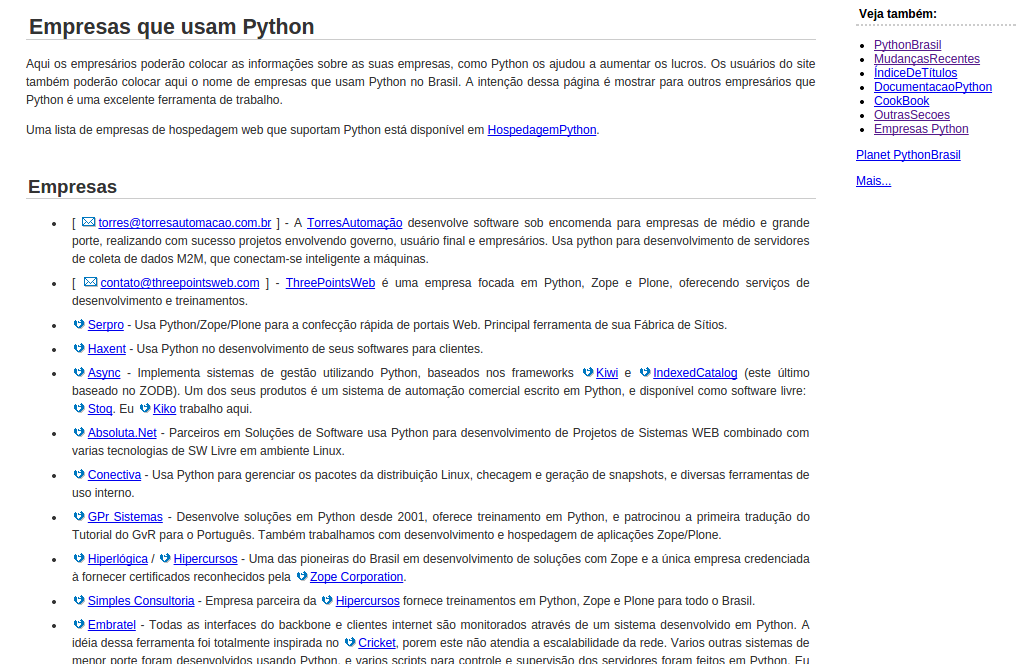Click the globe icon beside GPr Sistemas
This screenshot has height=664, width=1022.
(x=79, y=516)
